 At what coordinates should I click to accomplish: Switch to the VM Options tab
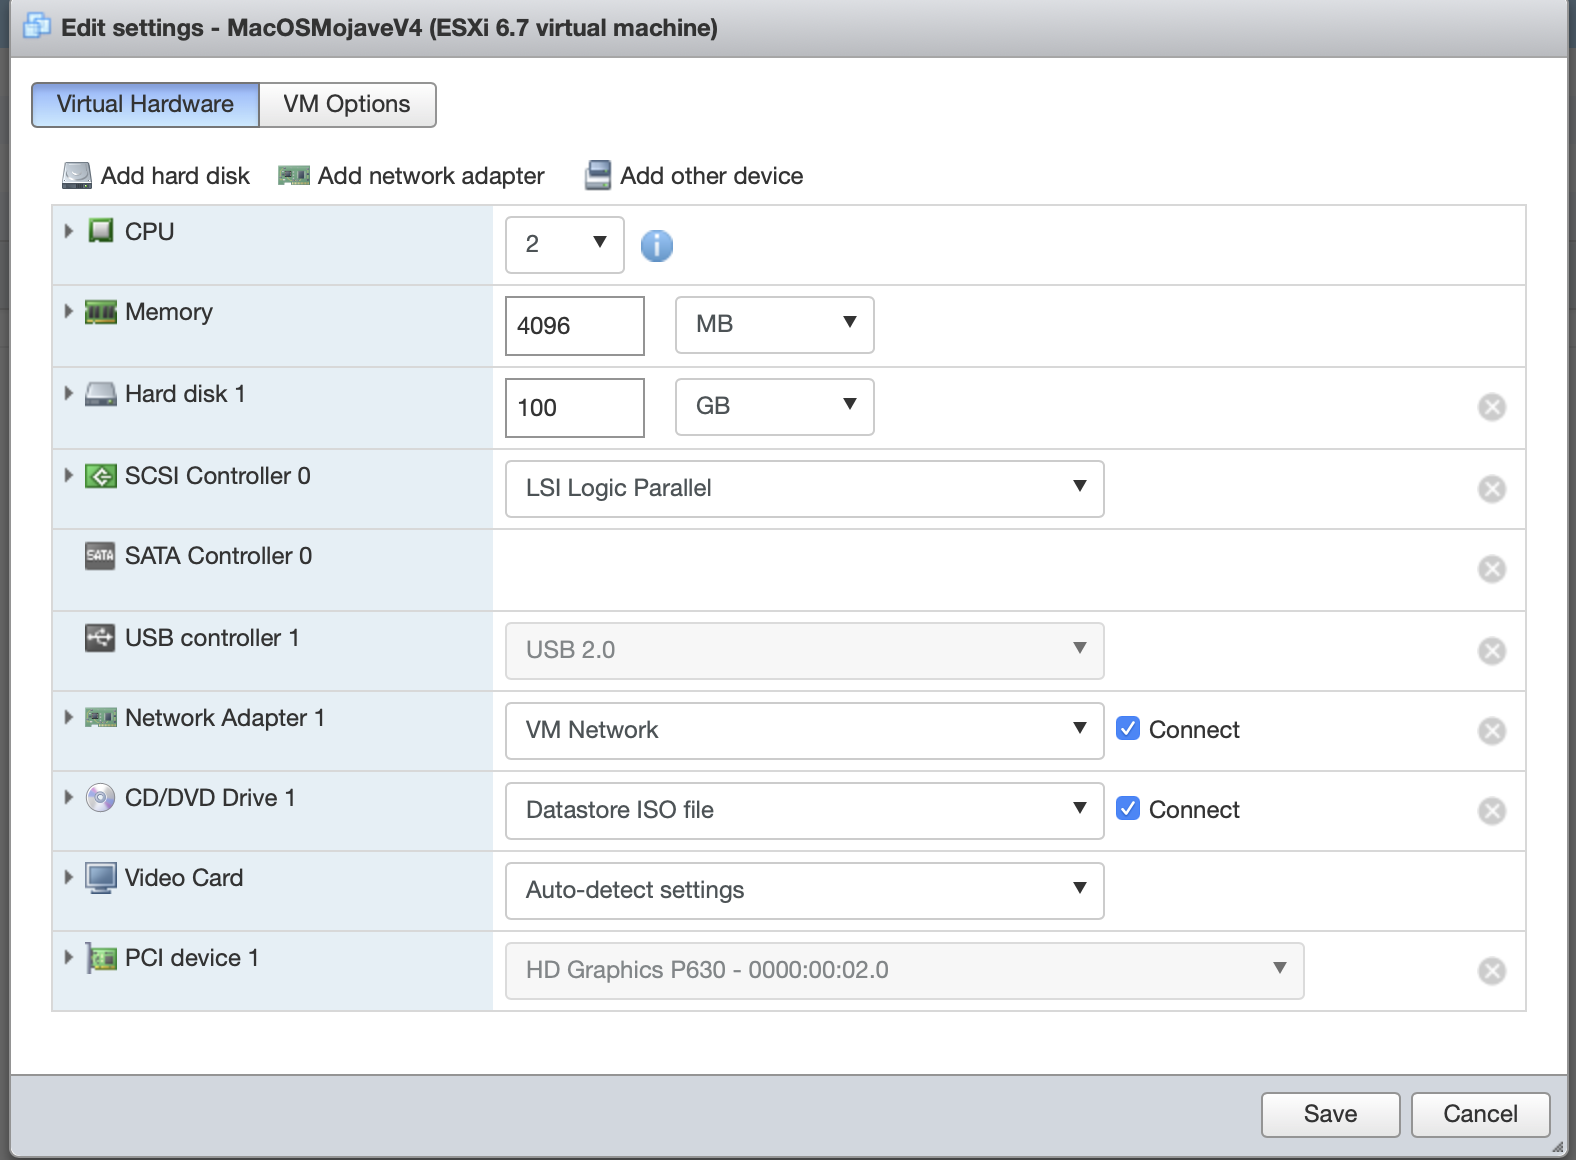tap(347, 105)
